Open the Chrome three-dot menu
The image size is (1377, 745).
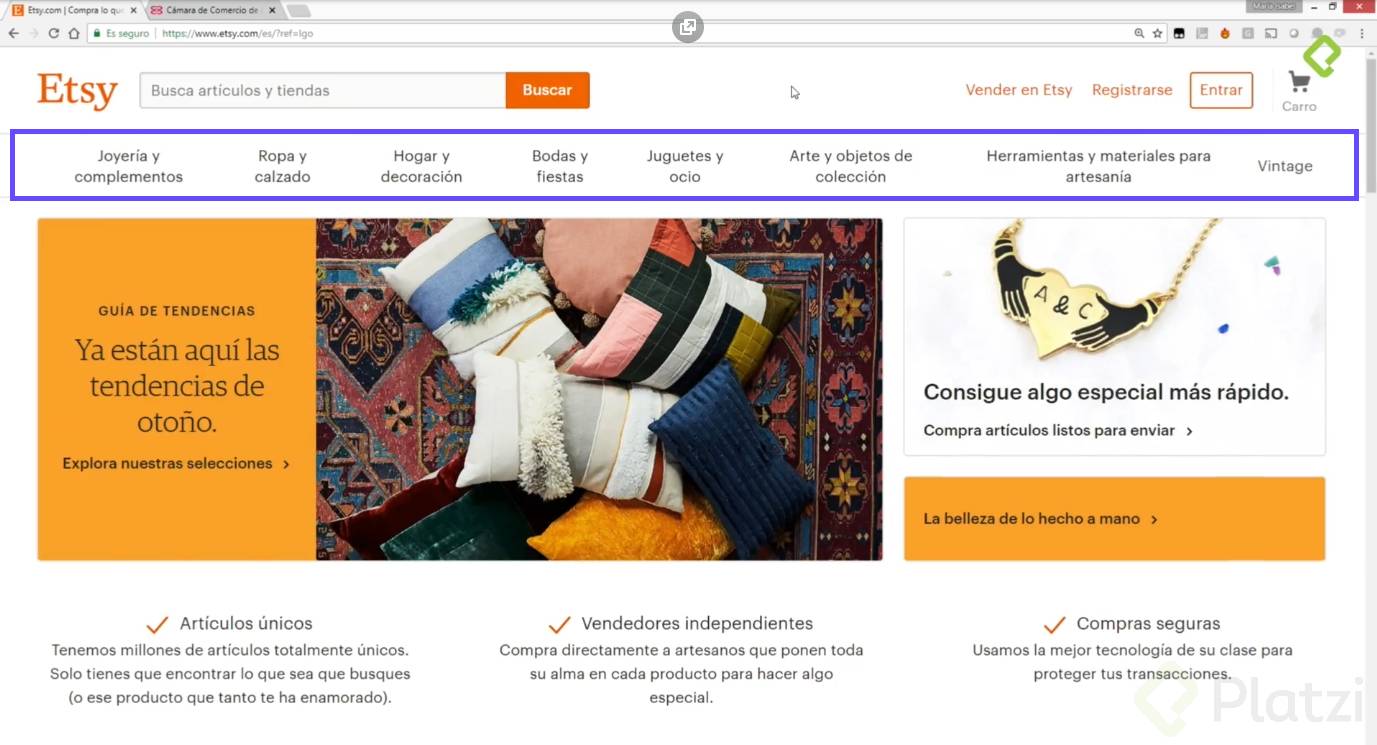(1364, 33)
